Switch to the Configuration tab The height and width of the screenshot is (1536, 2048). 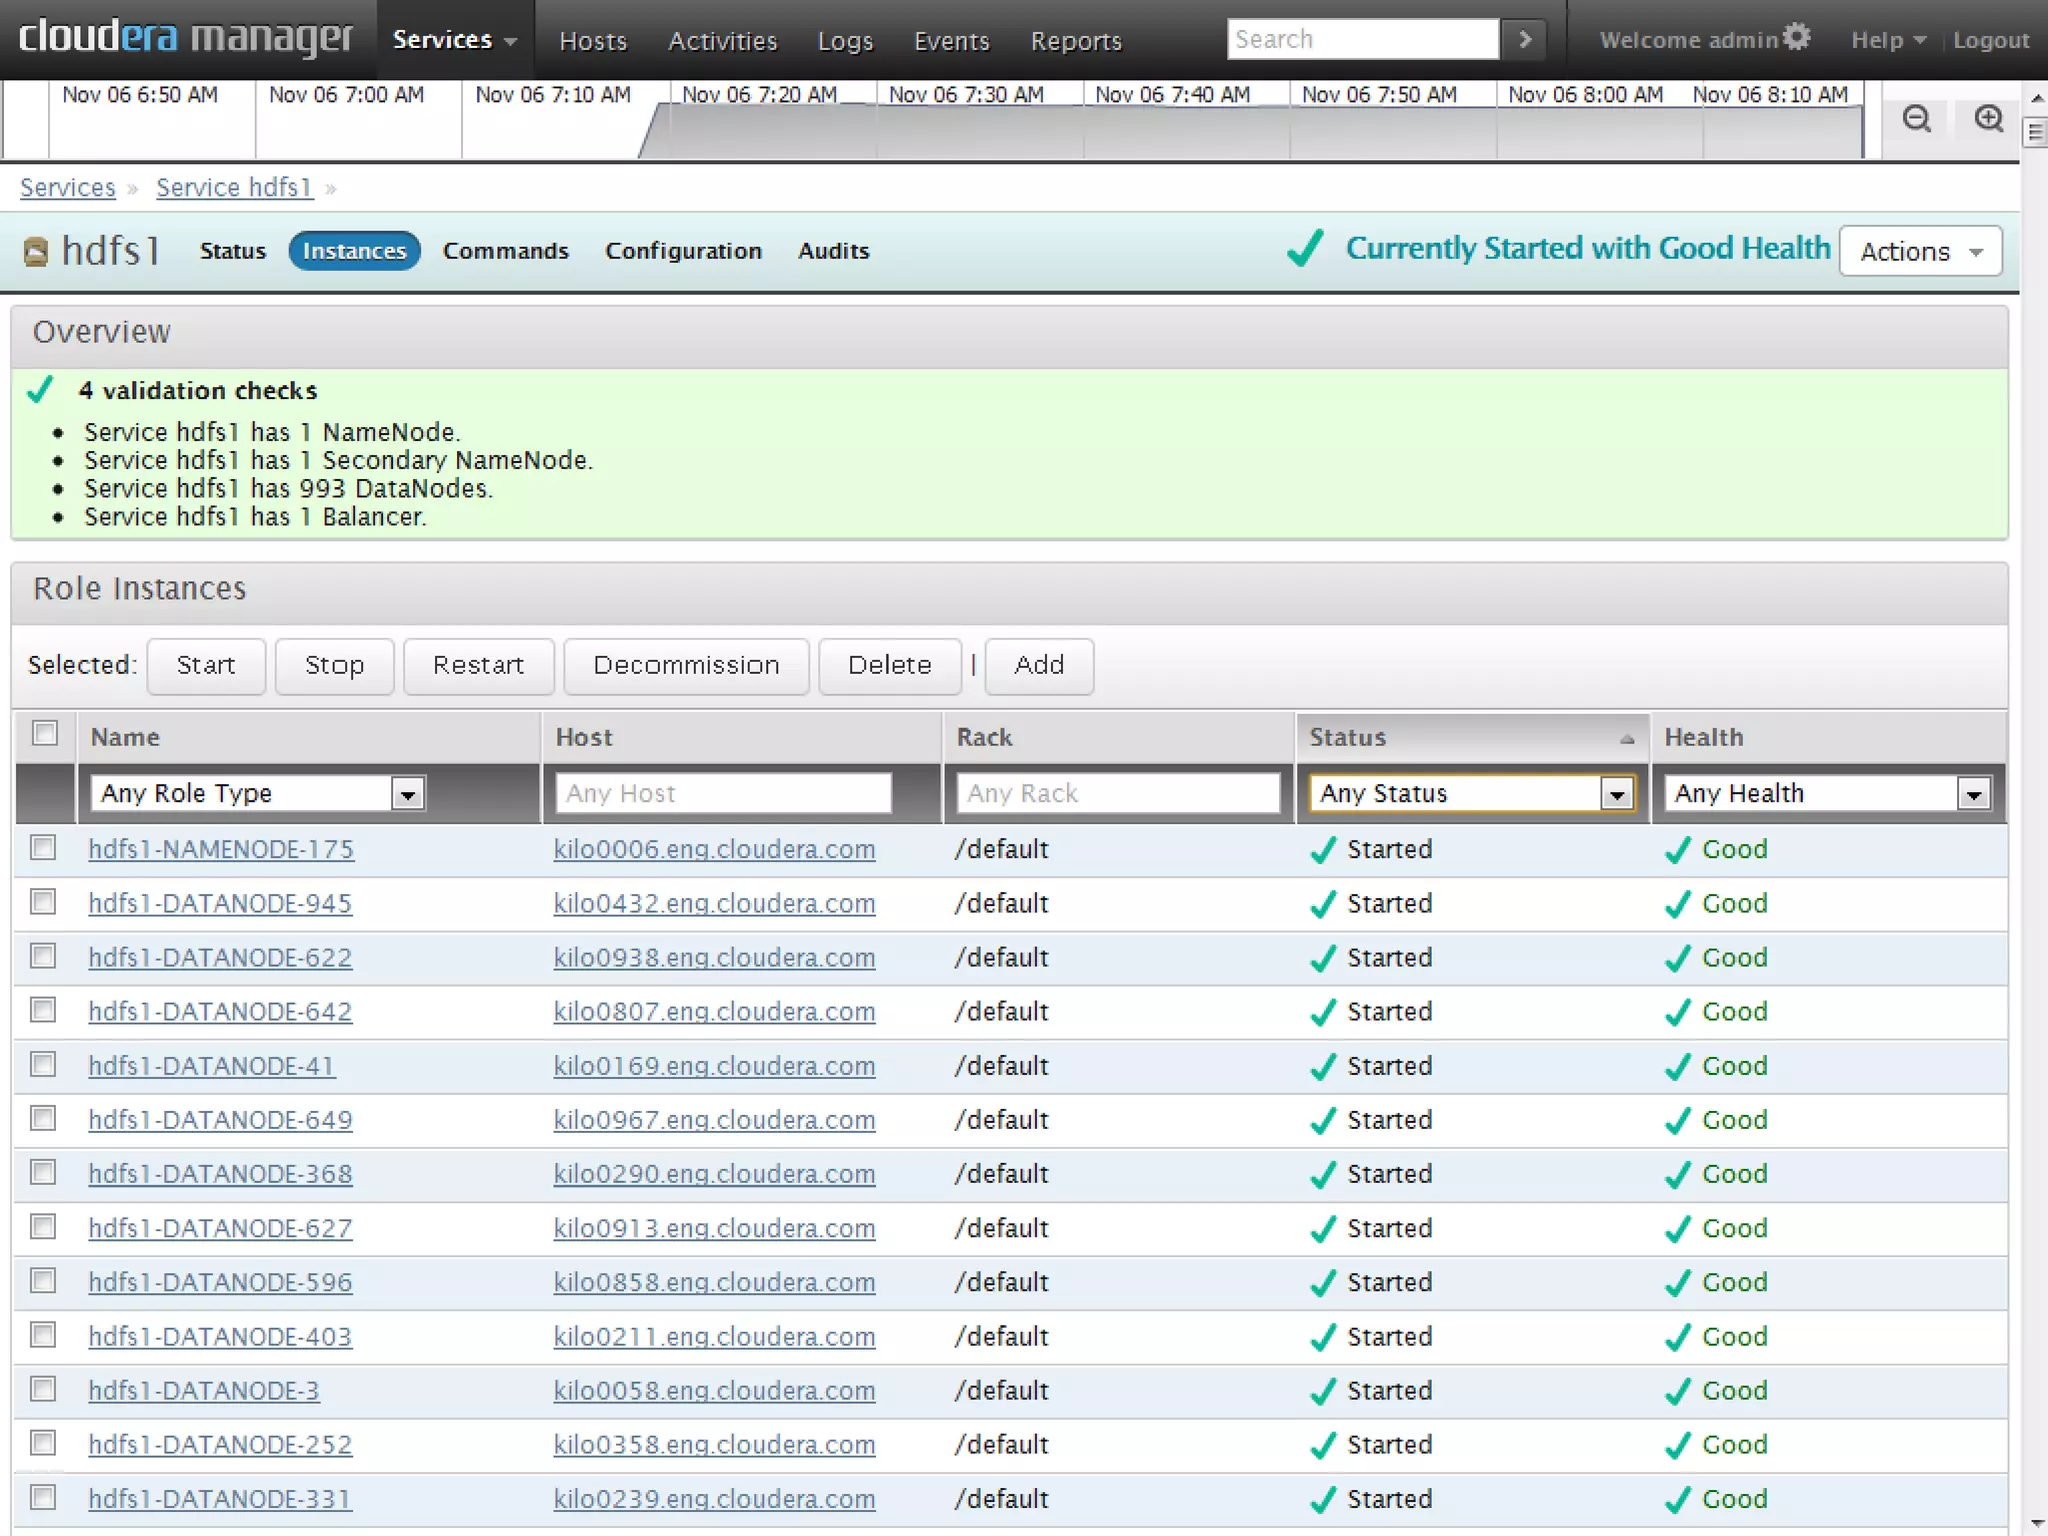click(x=683, y=251)
